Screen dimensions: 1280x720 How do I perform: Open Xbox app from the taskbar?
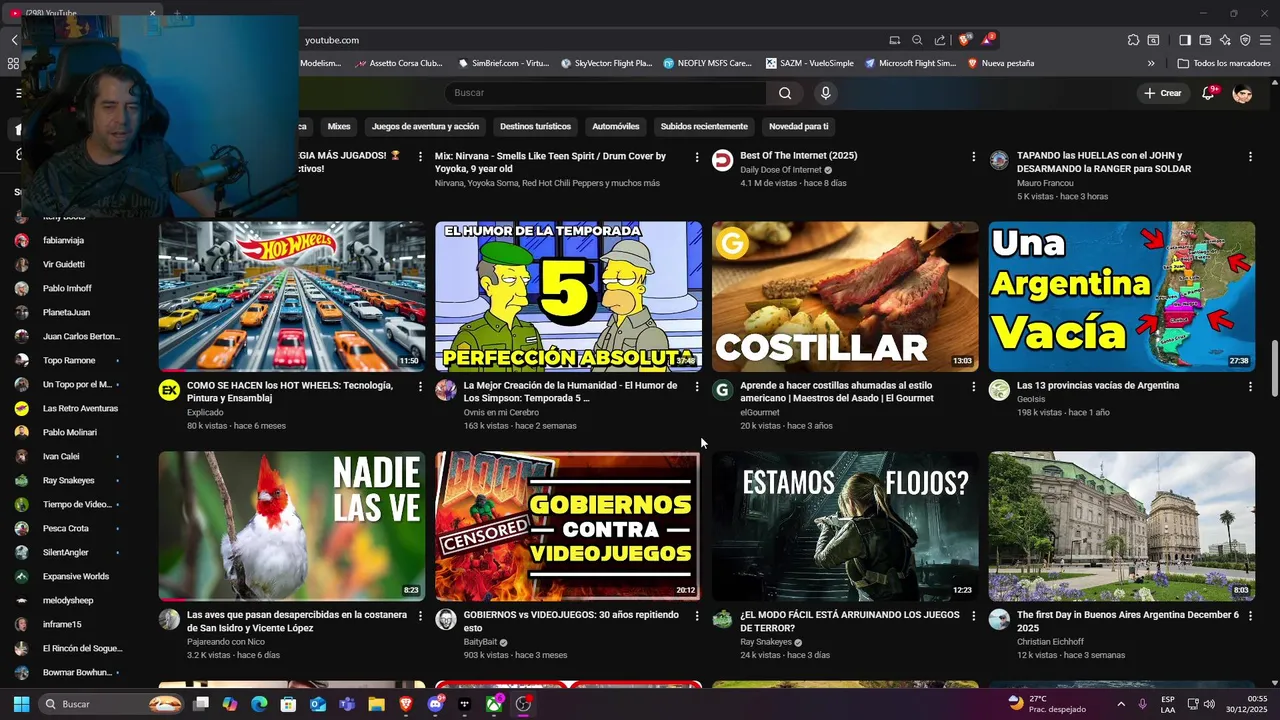[x=494, y=704]
